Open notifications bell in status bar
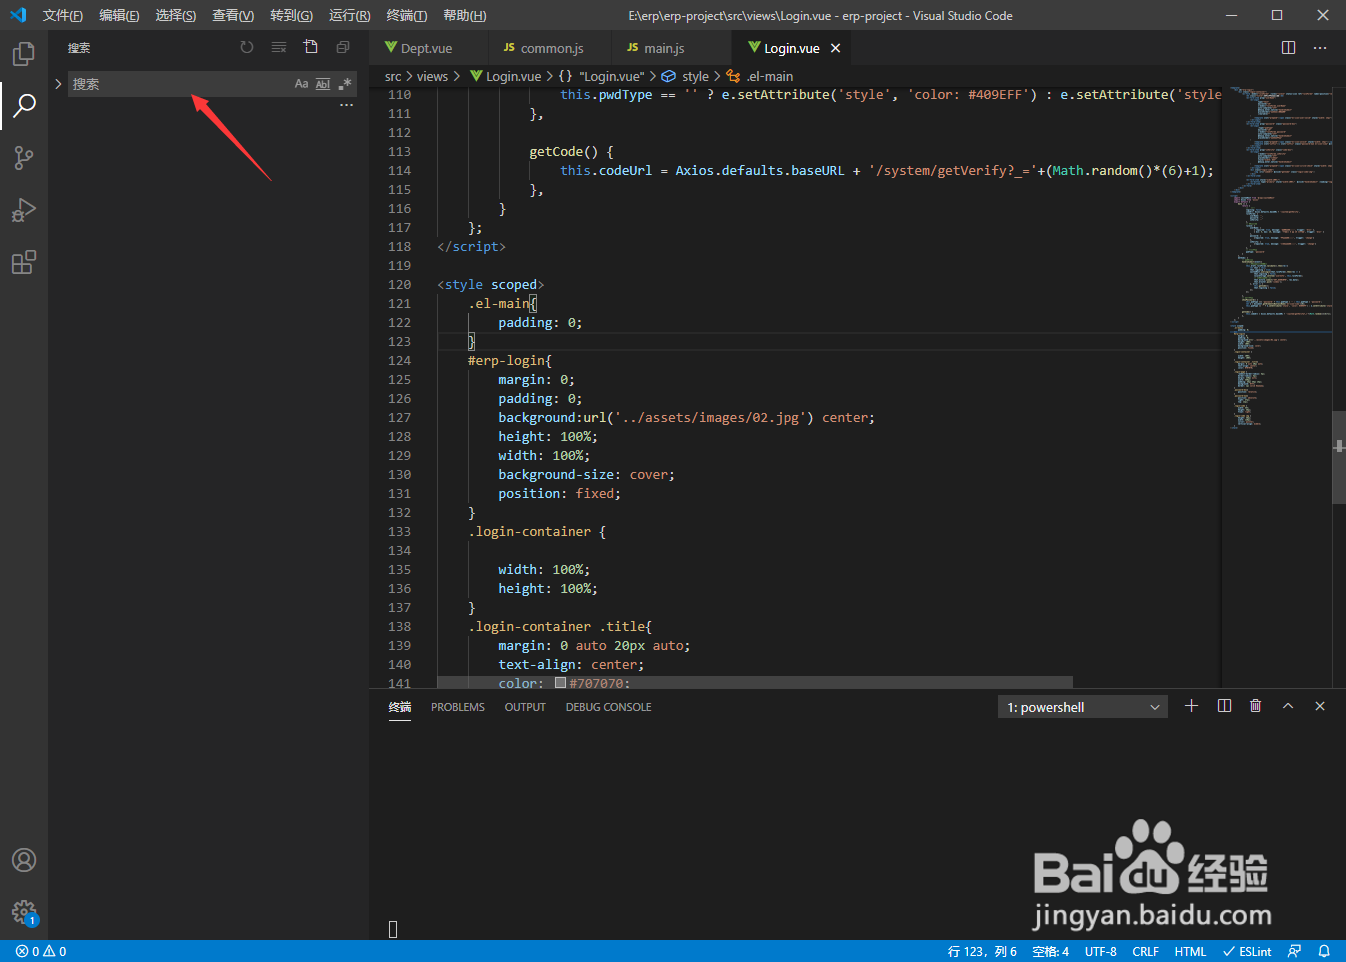The width and height of the screenshot is (1346, 962). point(1324,951)
